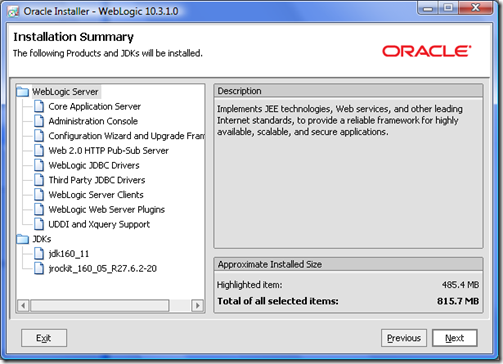Click the jrockit_160_05 document icon
Image resolution: width=503 pixels, height=364 pixels.
[x=39, y=268]
